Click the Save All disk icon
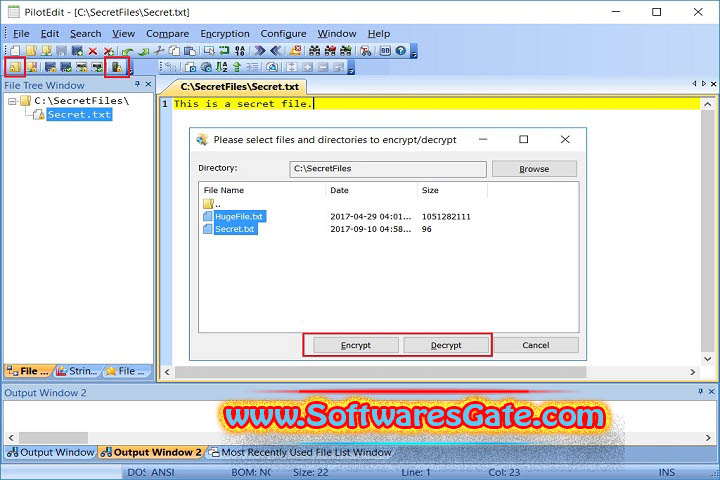The image size is (720, 480). point(77,51)
